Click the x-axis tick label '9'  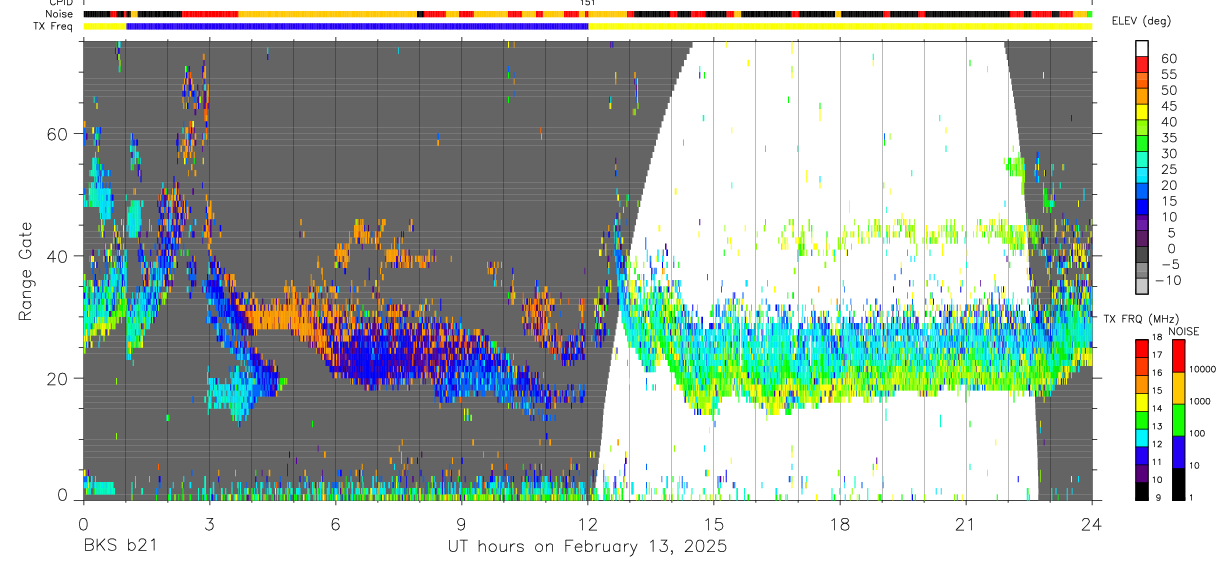(x=461, y=523)
